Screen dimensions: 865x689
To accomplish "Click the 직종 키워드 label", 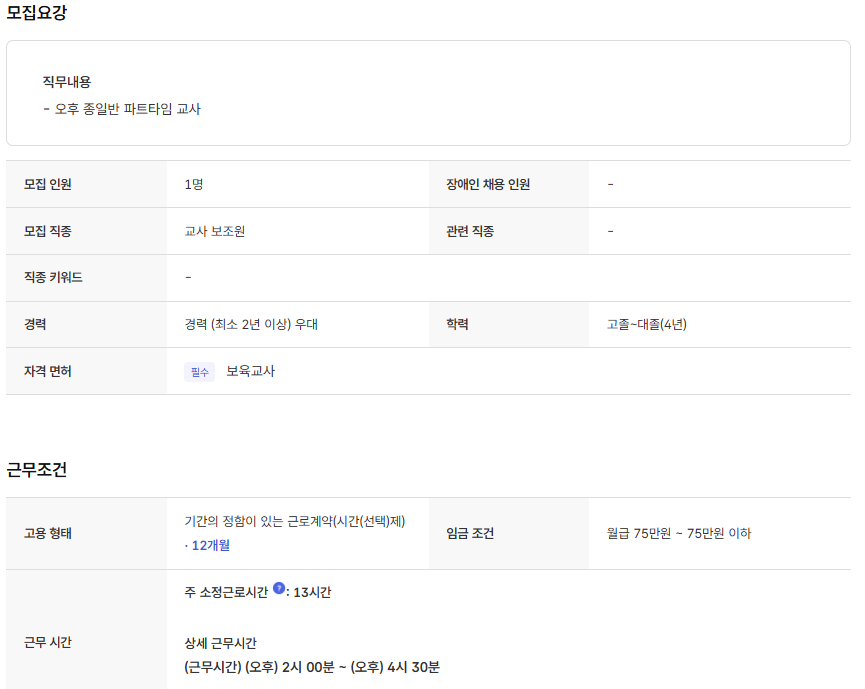I will (53, 277).
